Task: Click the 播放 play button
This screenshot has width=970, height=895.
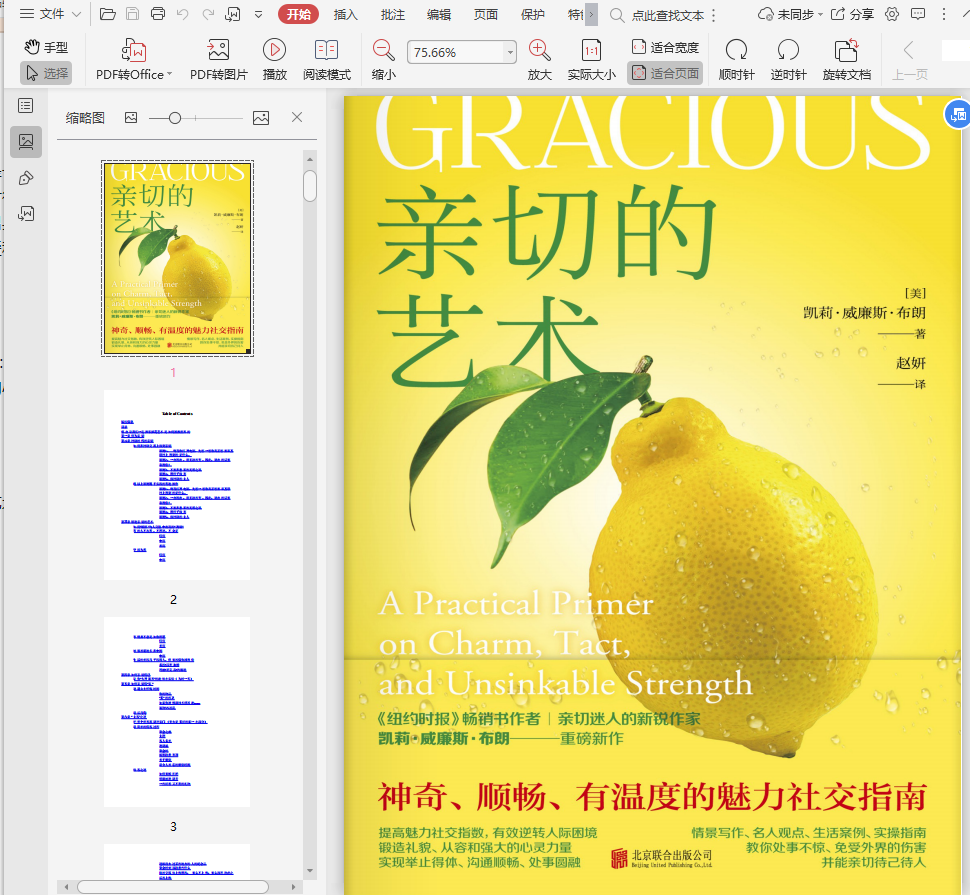Action: (x=274, y=59)
